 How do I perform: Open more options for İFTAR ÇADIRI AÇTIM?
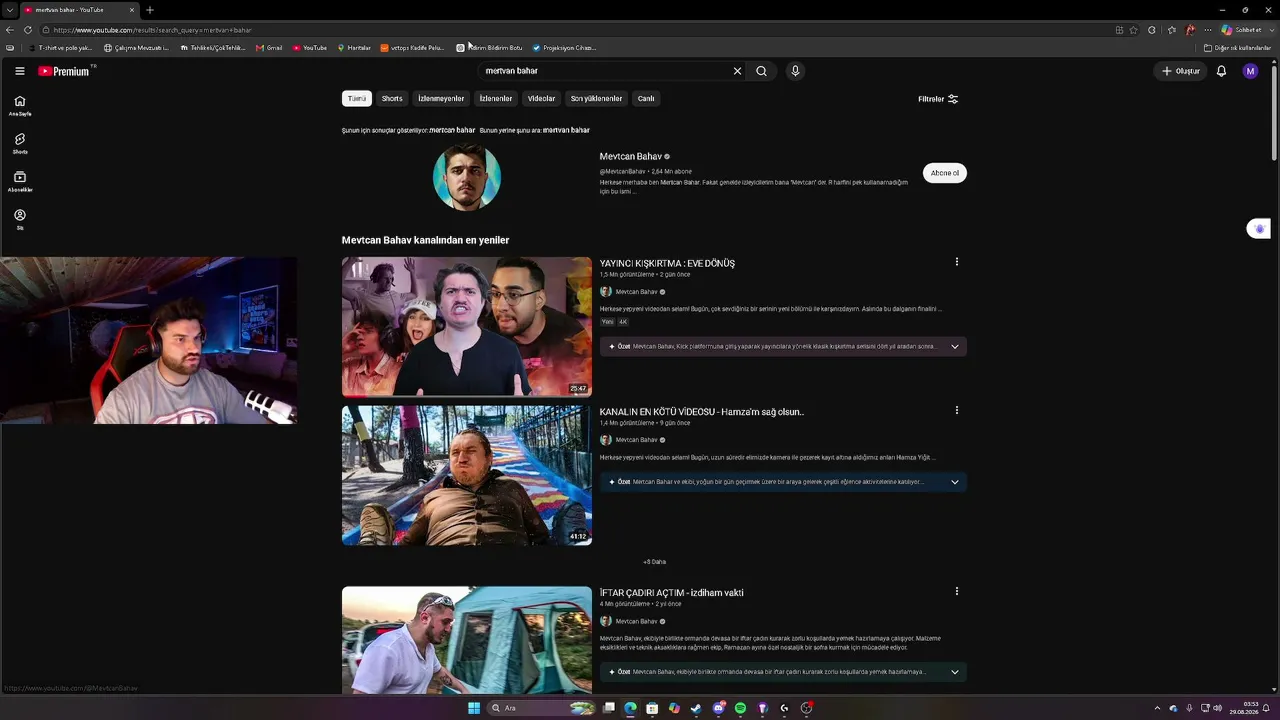pos(957,591)
